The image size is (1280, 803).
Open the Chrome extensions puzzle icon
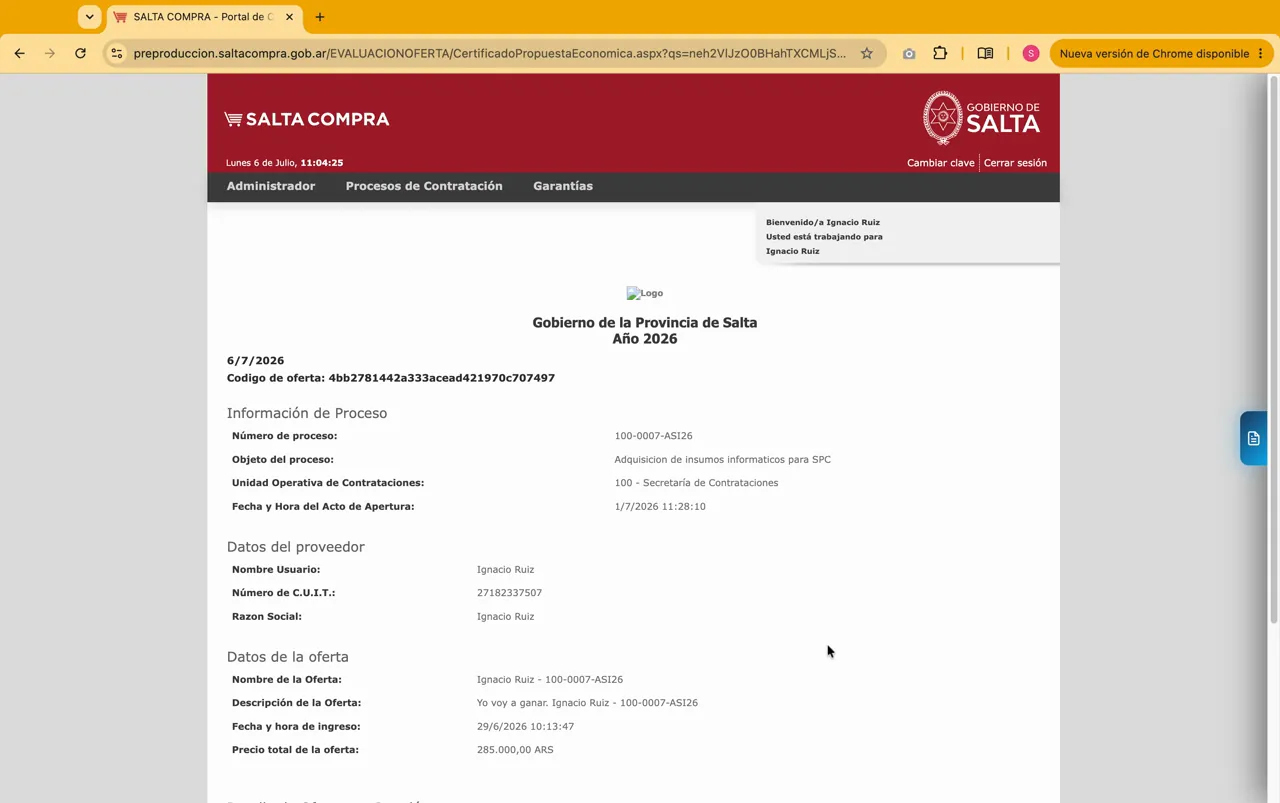(x=940, y=53)
